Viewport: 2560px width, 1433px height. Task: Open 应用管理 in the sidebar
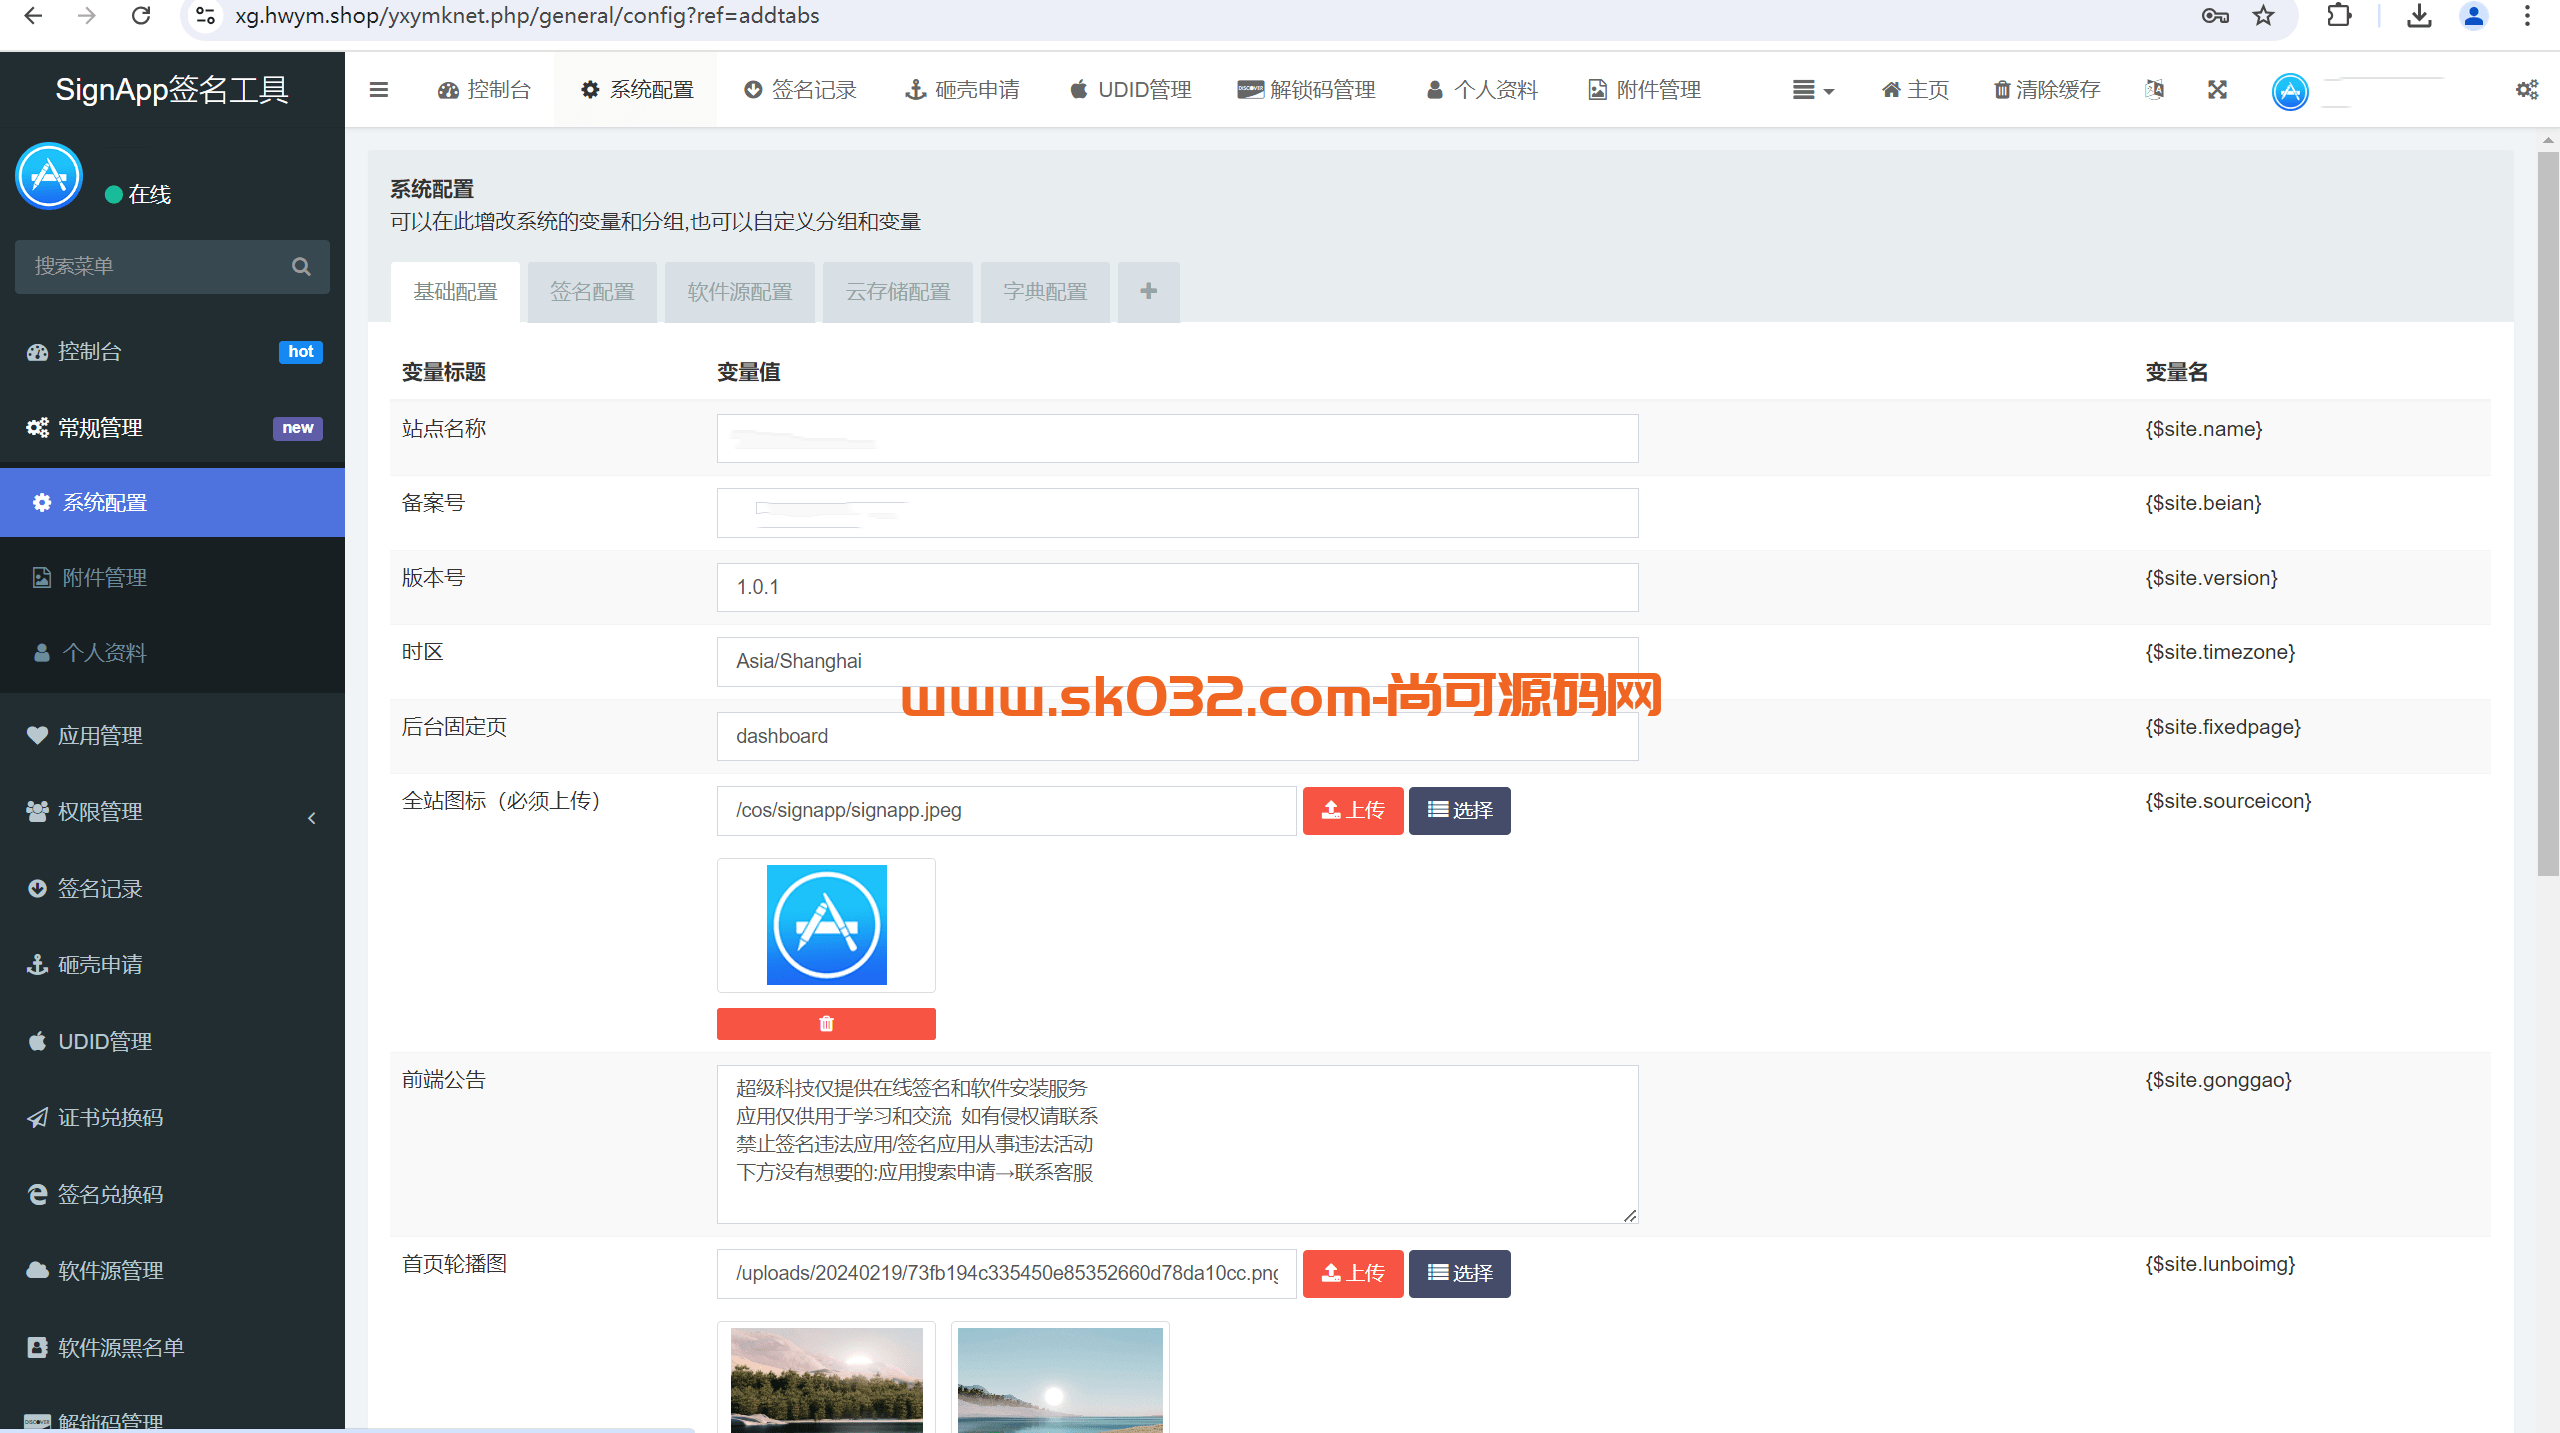click(x=172, y=735)
